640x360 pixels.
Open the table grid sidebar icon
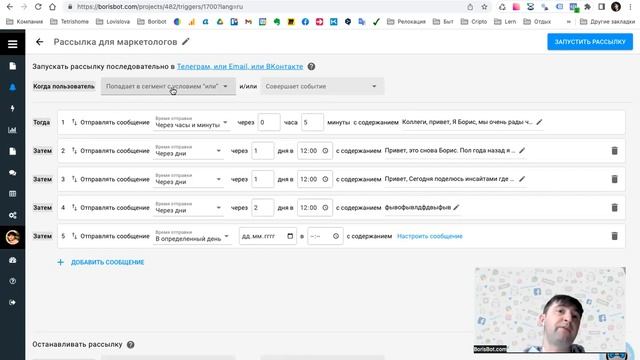click(x=12, y=194)
